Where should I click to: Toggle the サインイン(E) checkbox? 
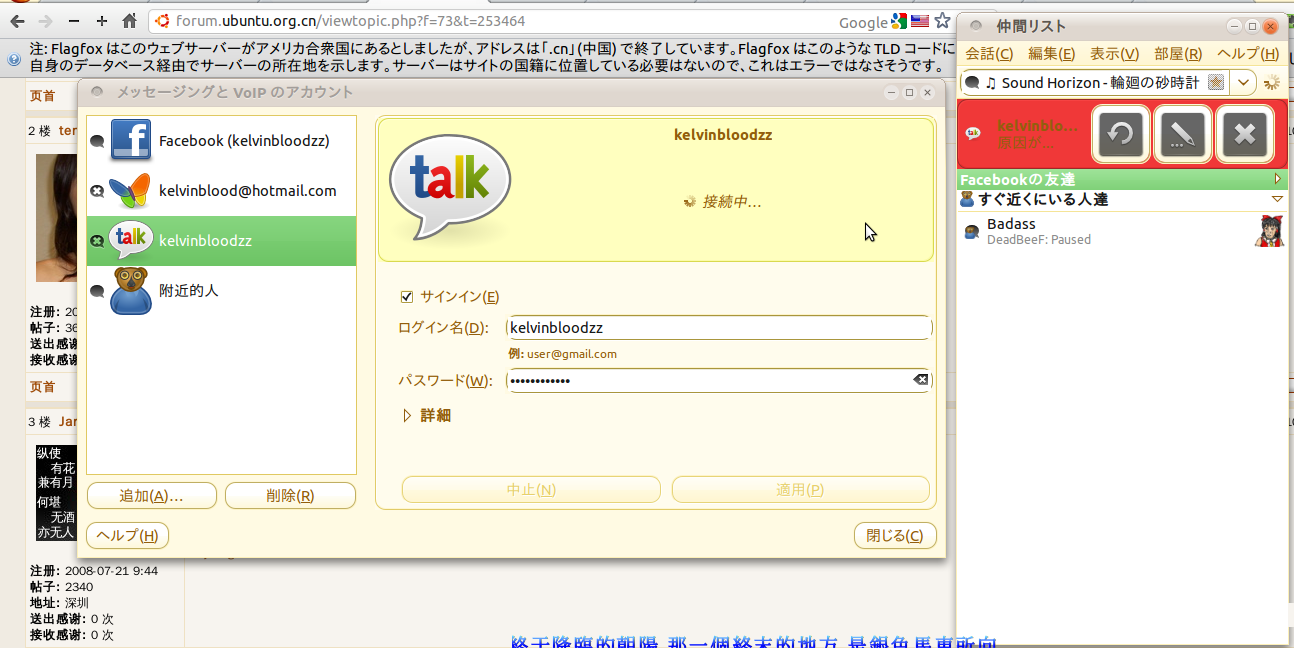pyautogui.click(x=406, y=296)
